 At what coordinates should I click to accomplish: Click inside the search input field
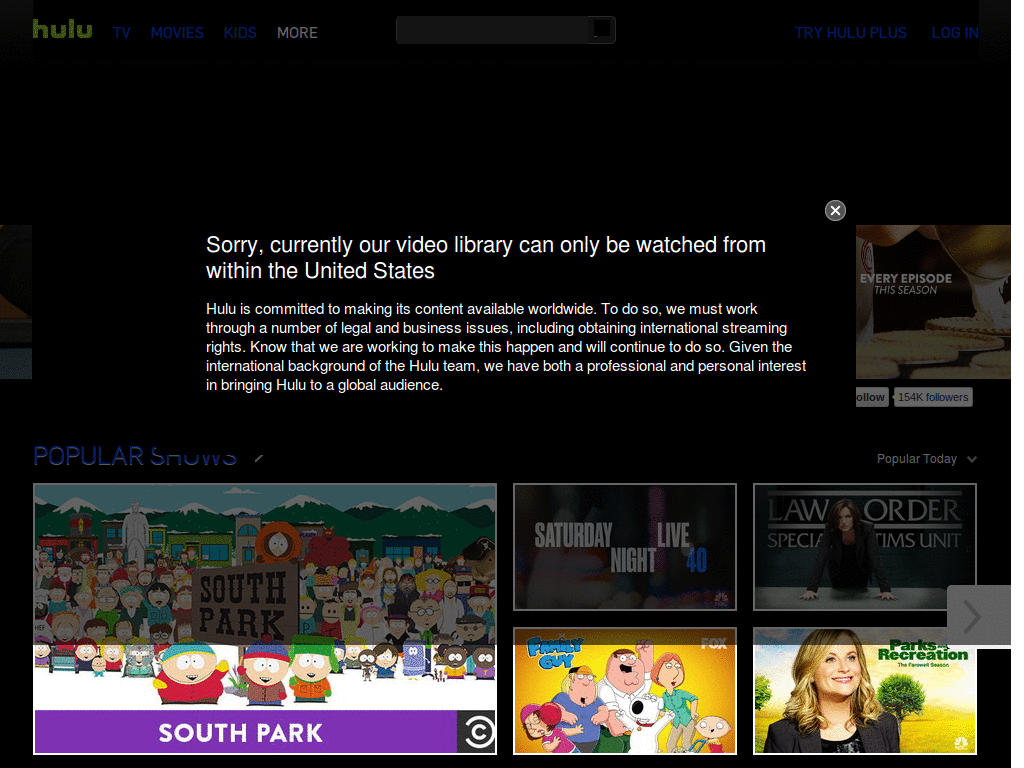pos(490,29)
